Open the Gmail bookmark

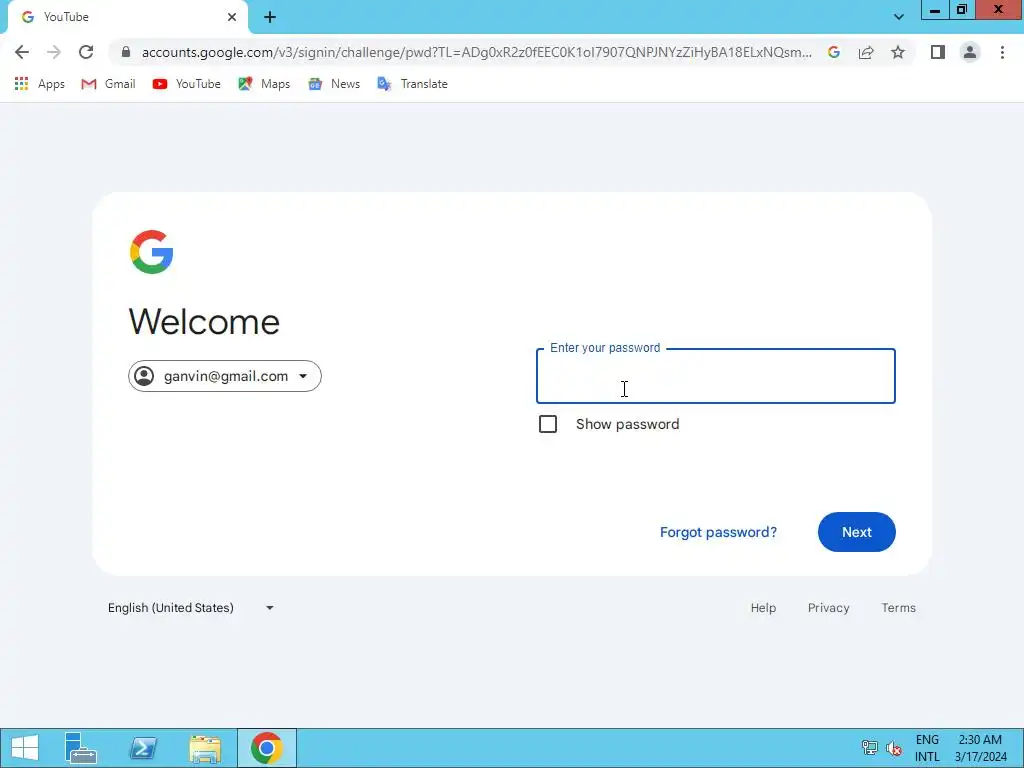pos(108,84)
